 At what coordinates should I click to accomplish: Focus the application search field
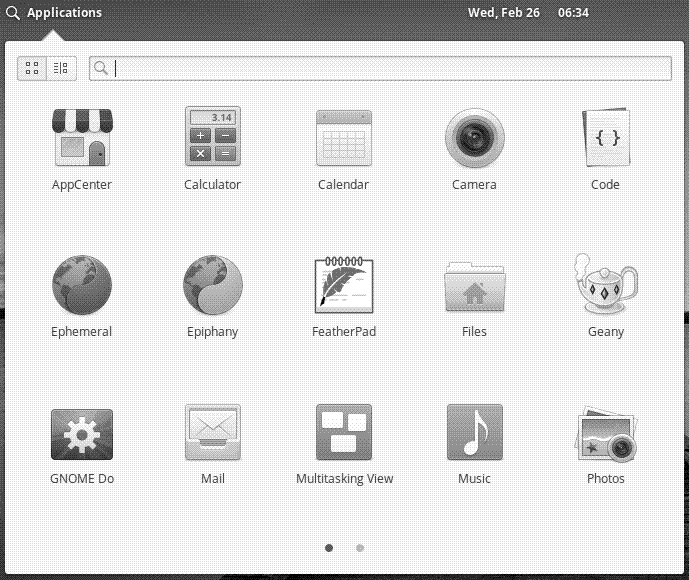[x=381, y=68]
